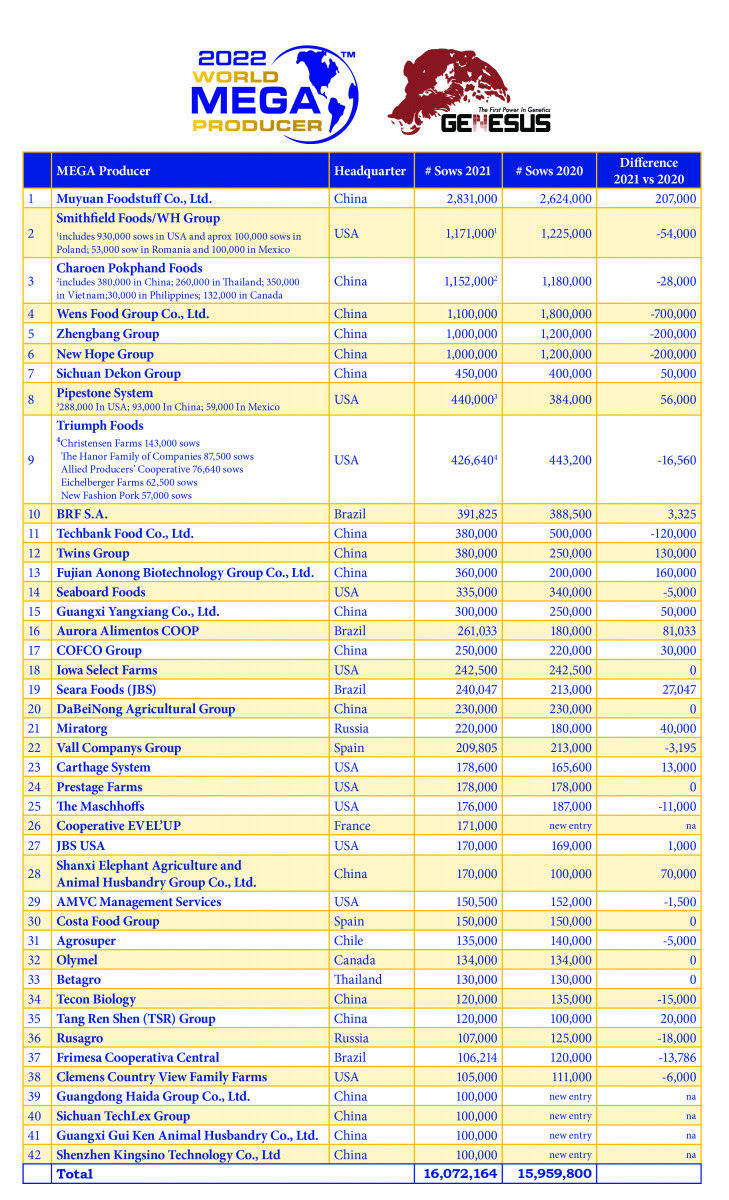The image size is (729, 1200).
Task: Click the Triumph Foods producer name
Action: click(99, 425)
